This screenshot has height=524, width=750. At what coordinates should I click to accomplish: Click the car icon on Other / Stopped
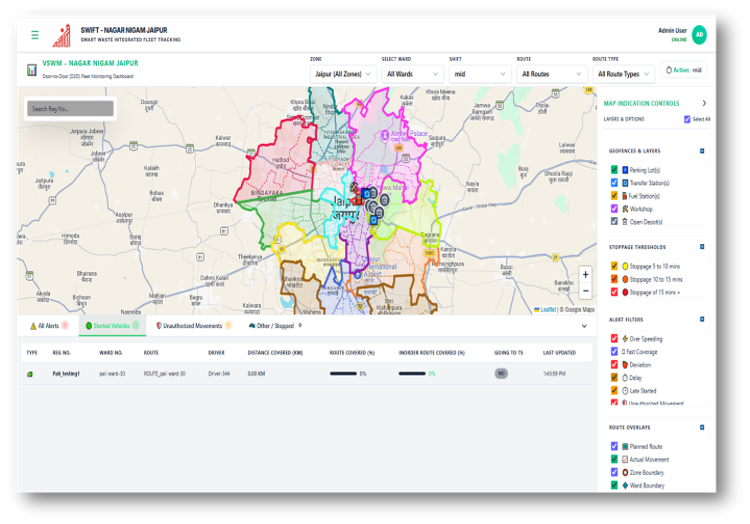pyautogui.click(x=252, y=326)
